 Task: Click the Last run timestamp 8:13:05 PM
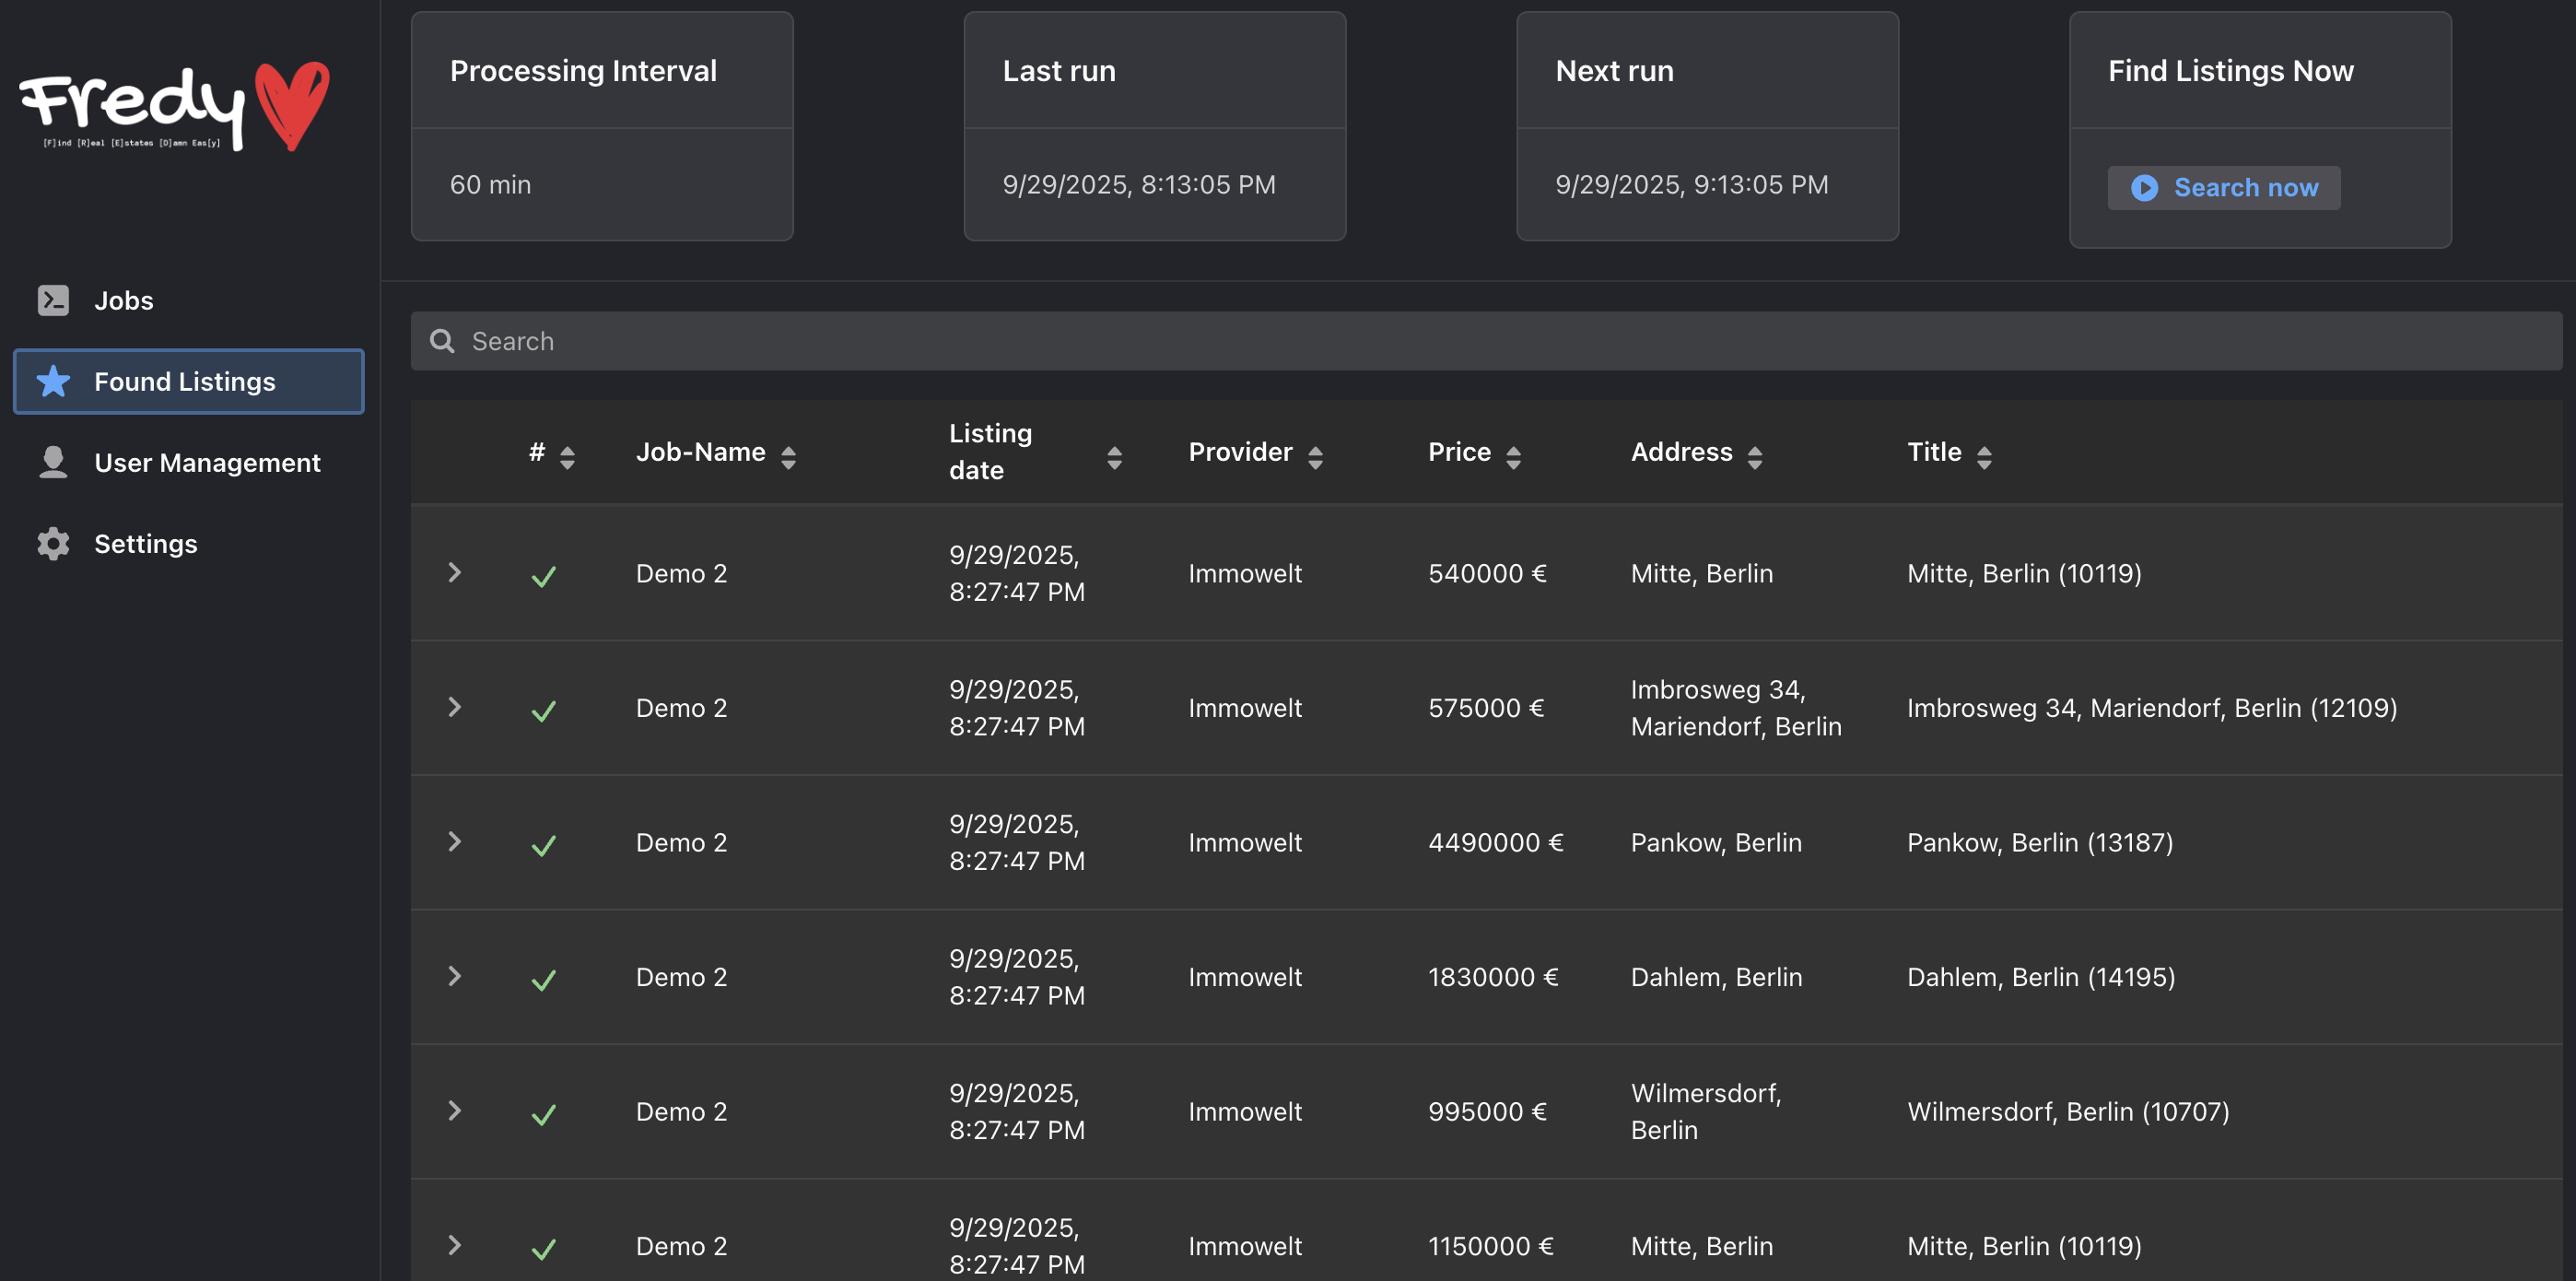click(x=1138, y=185)
